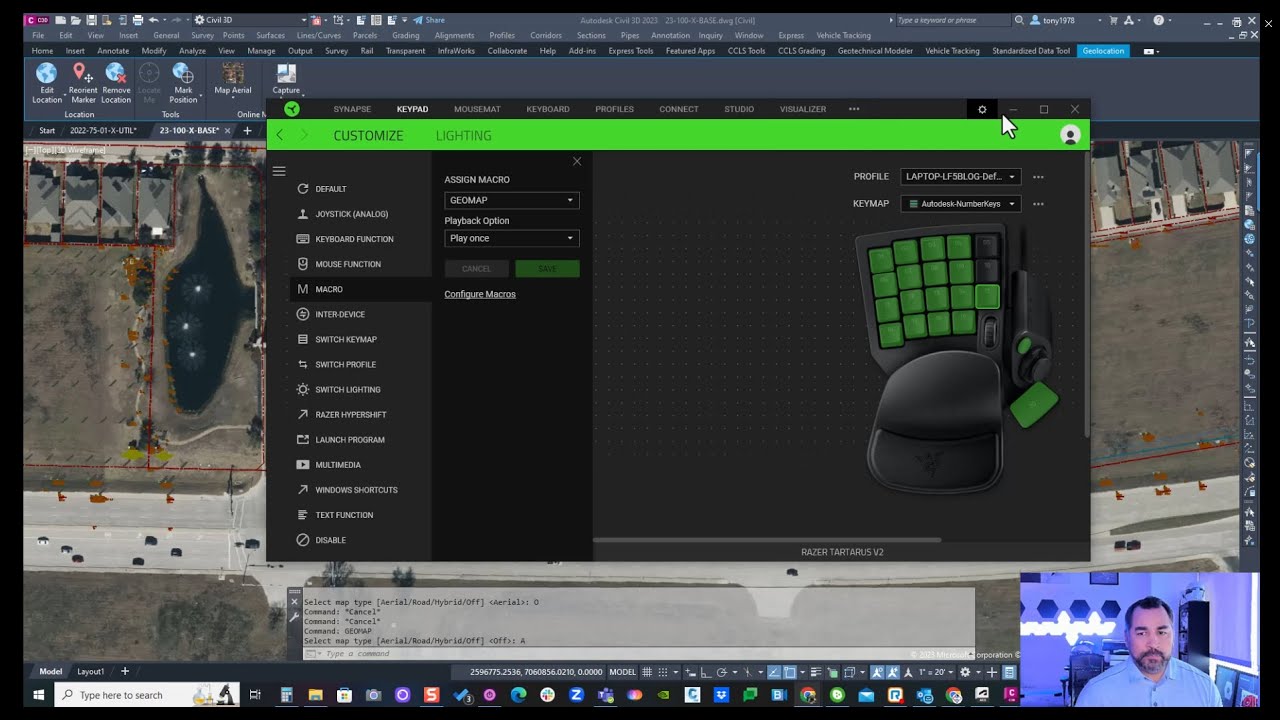Toggle dynamic input in status bar
Viewport: 1280px width, 720px height.
pyautogui.click(x=690, y=672)
